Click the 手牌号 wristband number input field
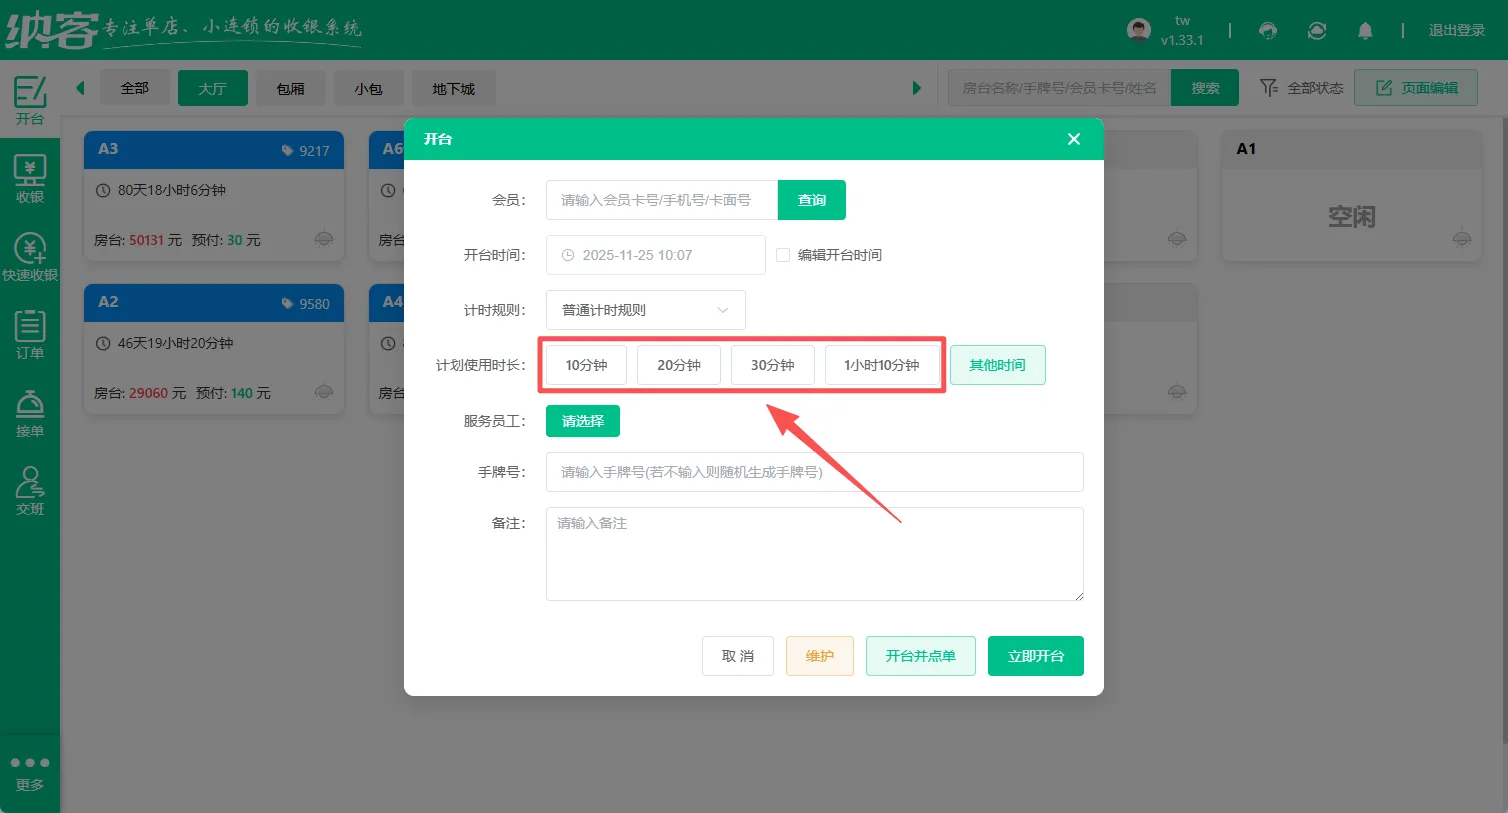This screenshot has width=1508, height=813. click(x=814, y=472)
